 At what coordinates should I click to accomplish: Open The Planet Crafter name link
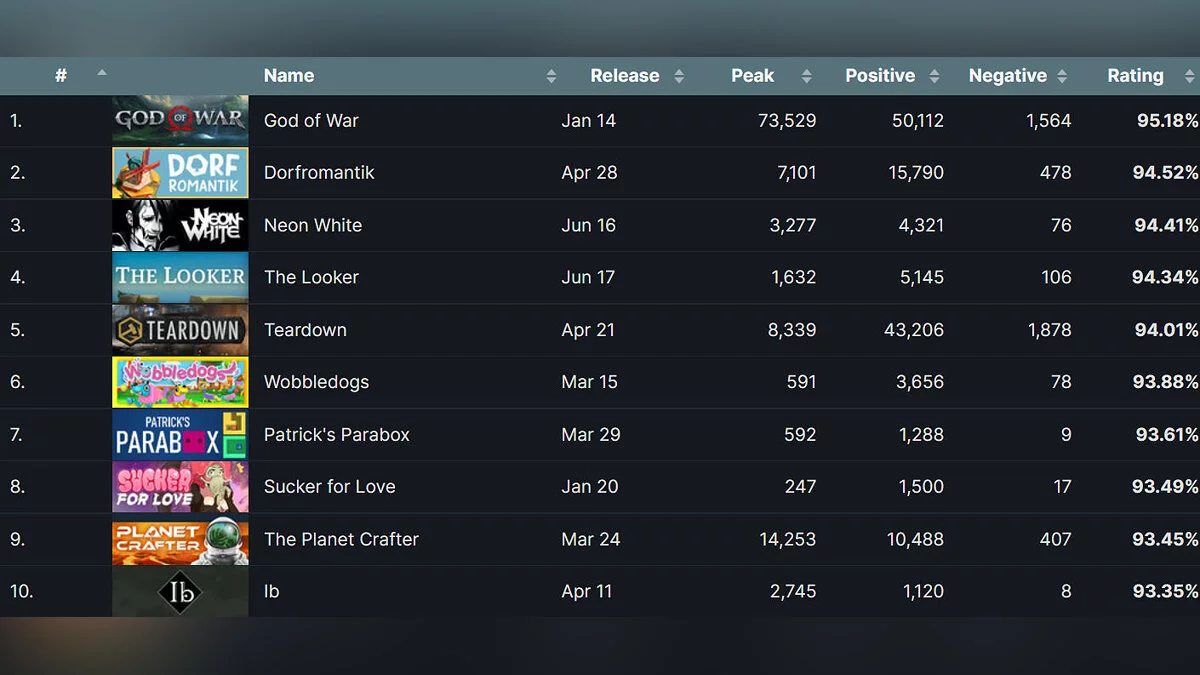341,539
